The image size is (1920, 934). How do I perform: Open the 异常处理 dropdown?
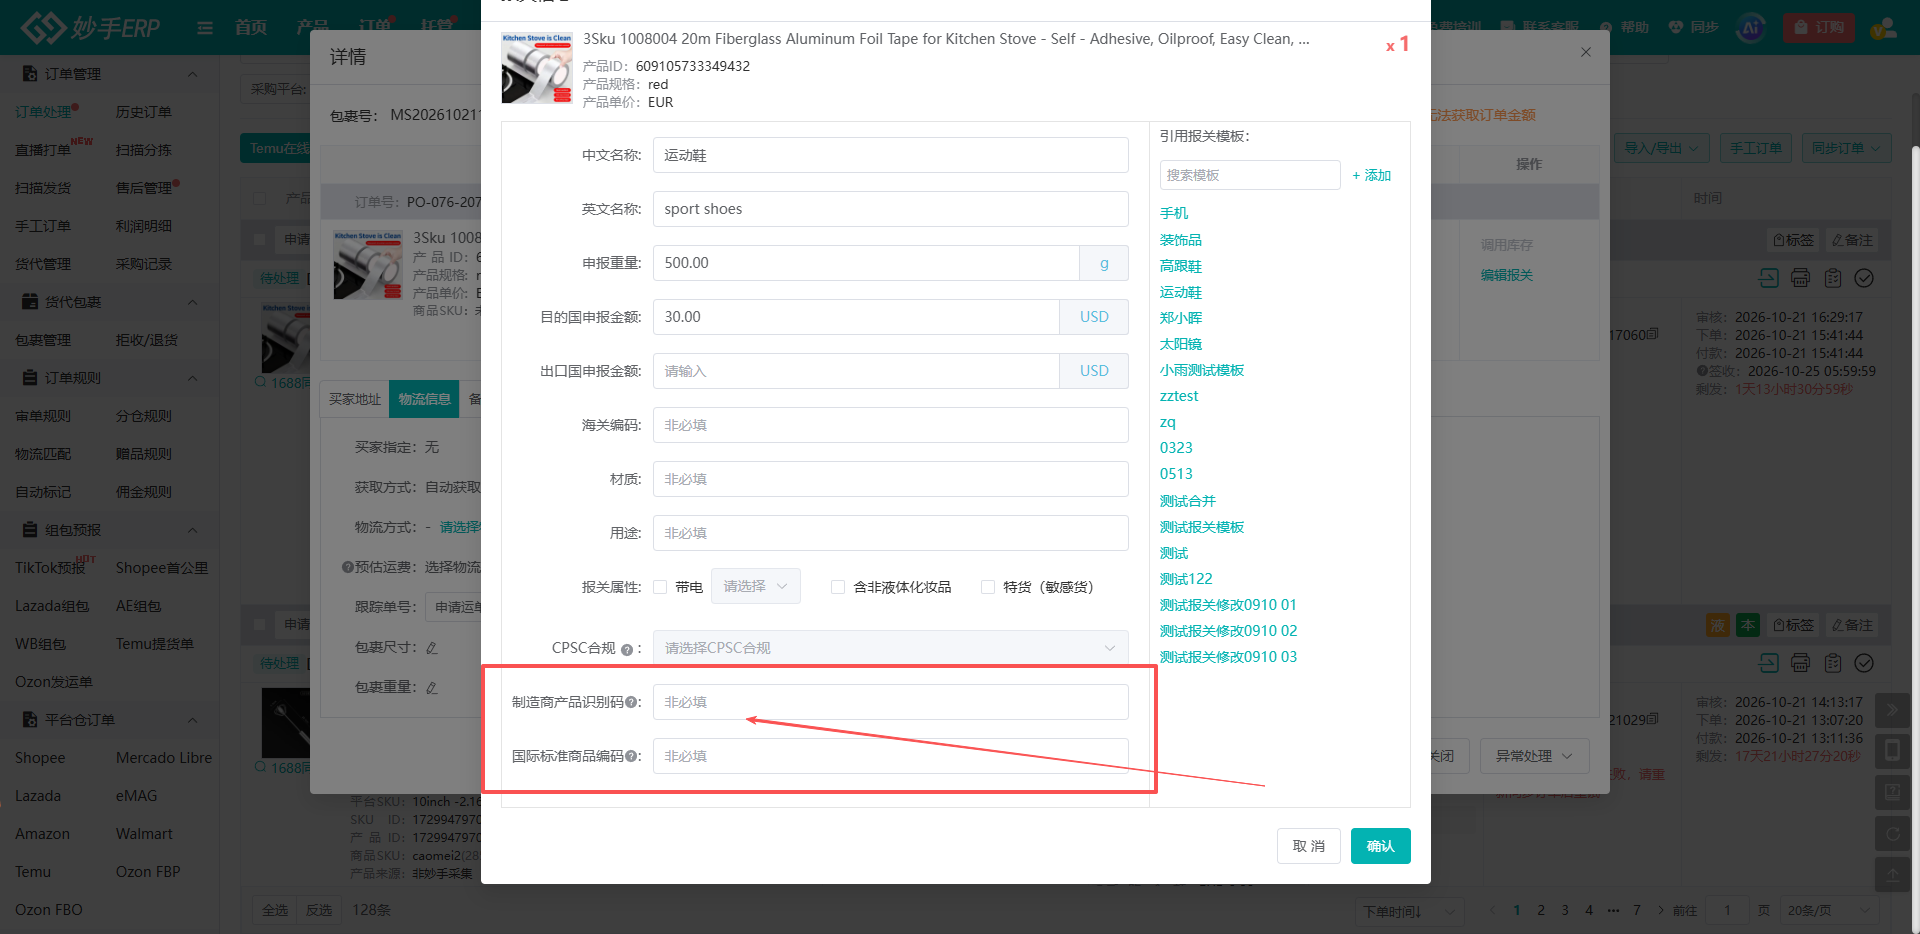tap(1534, 756)
